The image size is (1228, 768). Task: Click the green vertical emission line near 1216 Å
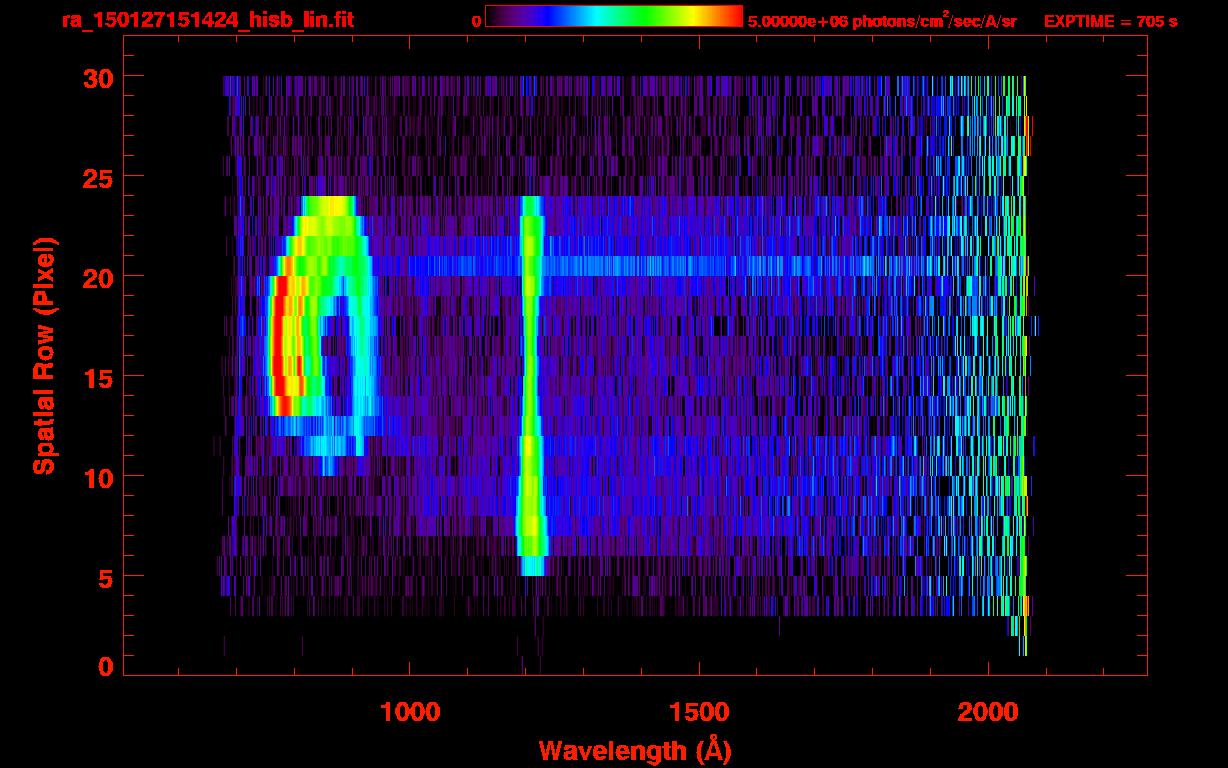(x=530, y=385)
